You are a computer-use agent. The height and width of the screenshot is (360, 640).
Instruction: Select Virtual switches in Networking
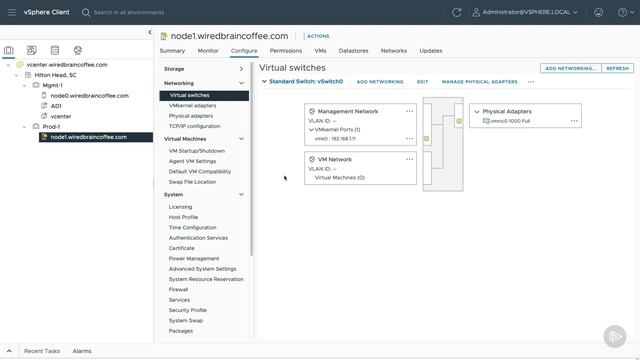click(204, 96)
